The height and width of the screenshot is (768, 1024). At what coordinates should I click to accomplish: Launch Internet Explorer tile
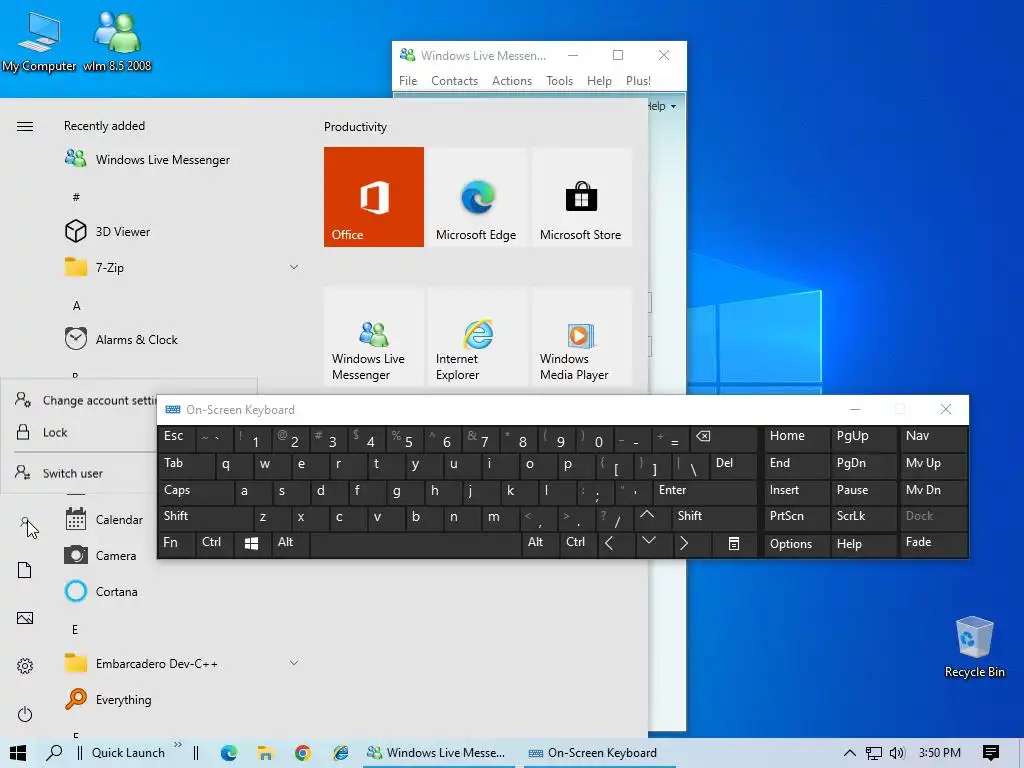pos(477,338)
